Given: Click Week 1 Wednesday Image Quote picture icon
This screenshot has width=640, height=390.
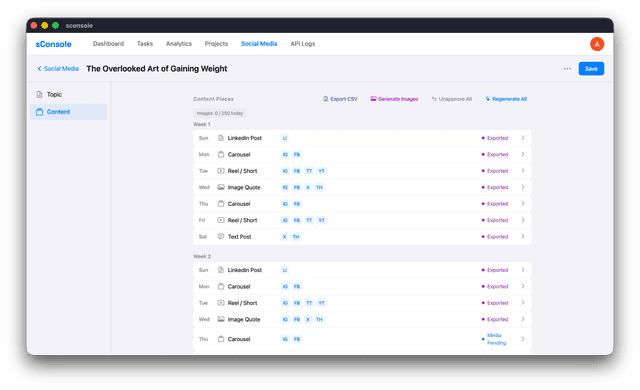Looking at the screenshot, I should (221, 187).
